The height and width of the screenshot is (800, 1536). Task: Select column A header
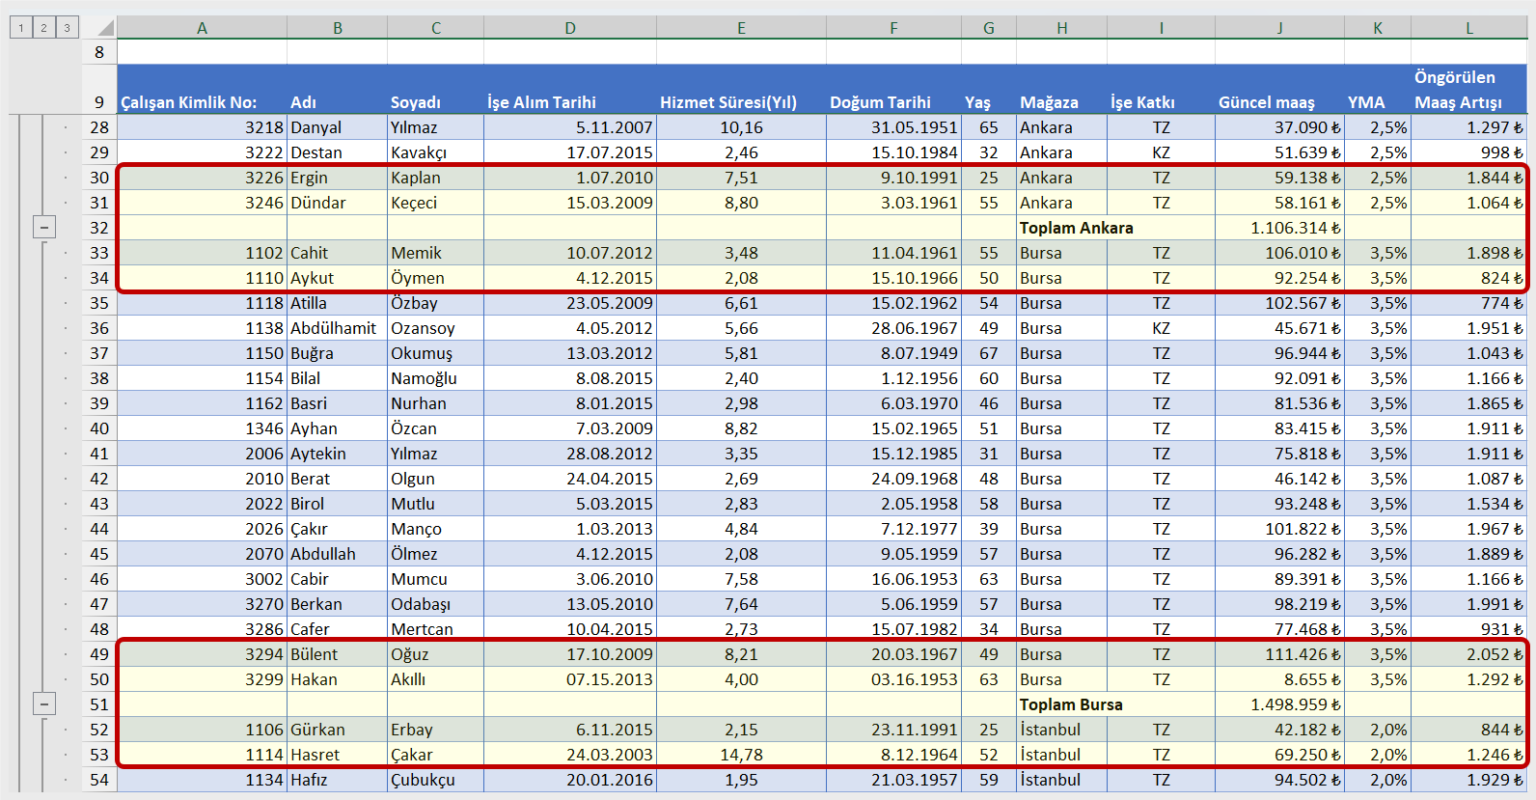click(x=202, y=28)
